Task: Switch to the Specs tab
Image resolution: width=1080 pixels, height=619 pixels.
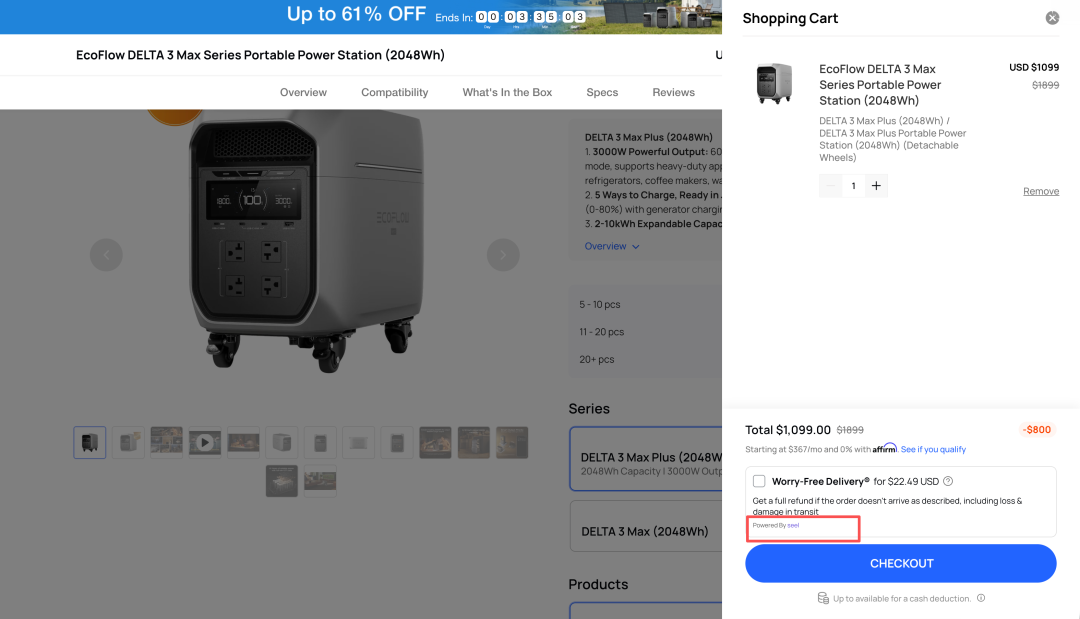Action: (x=602, y=92)
